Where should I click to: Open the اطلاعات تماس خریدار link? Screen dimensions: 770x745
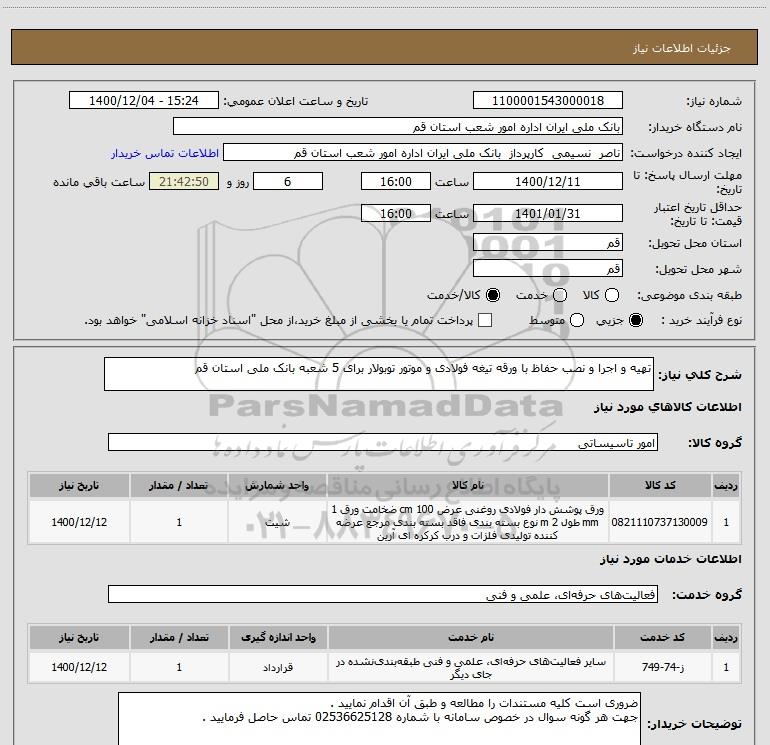click(x=165, y=153)
